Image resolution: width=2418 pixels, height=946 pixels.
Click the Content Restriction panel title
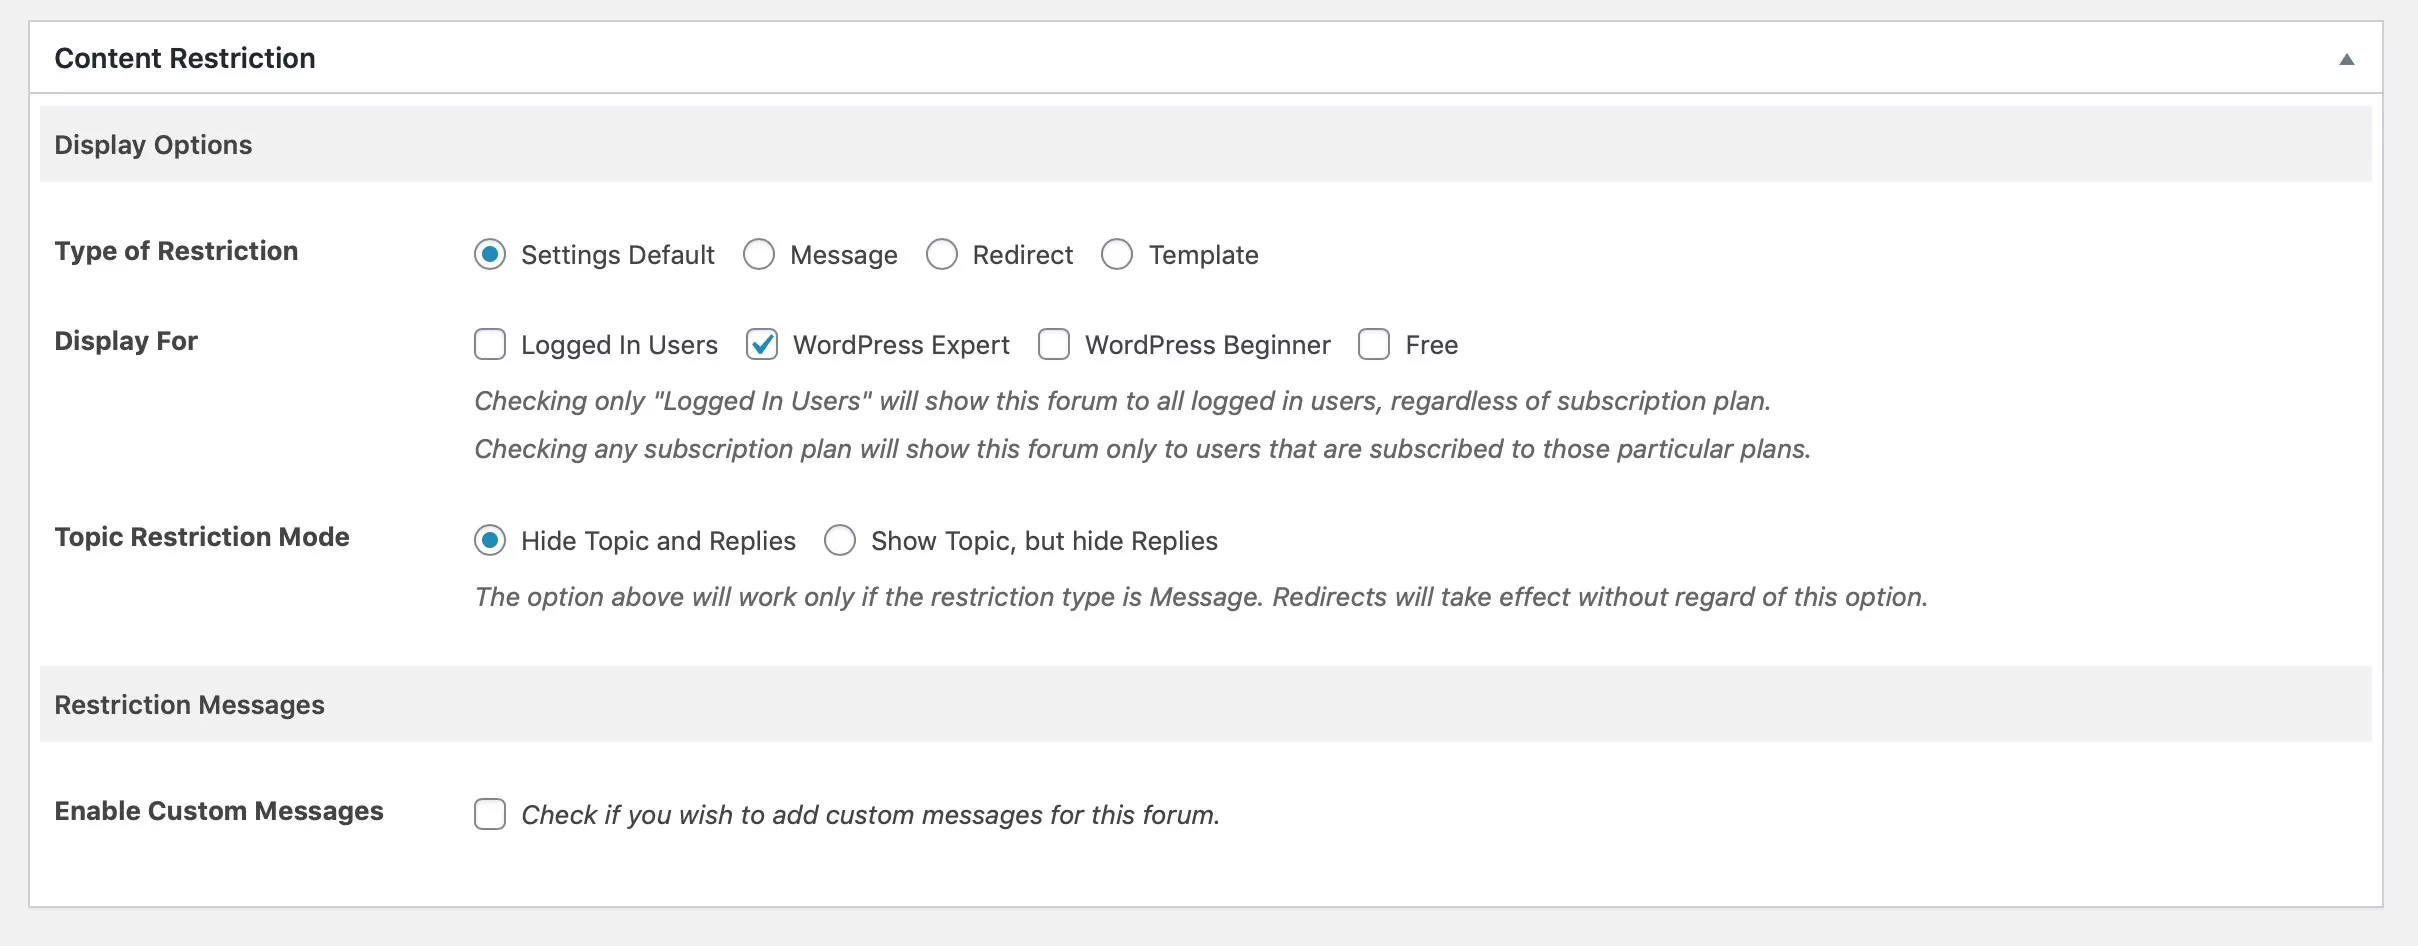point(185,59)
